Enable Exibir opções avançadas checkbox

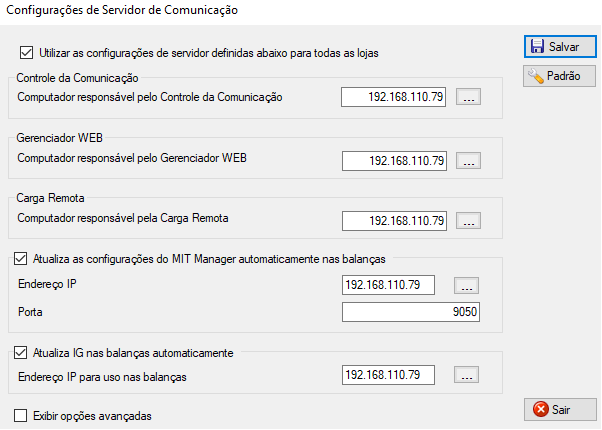pyautogui.click(x=22, y=415)
